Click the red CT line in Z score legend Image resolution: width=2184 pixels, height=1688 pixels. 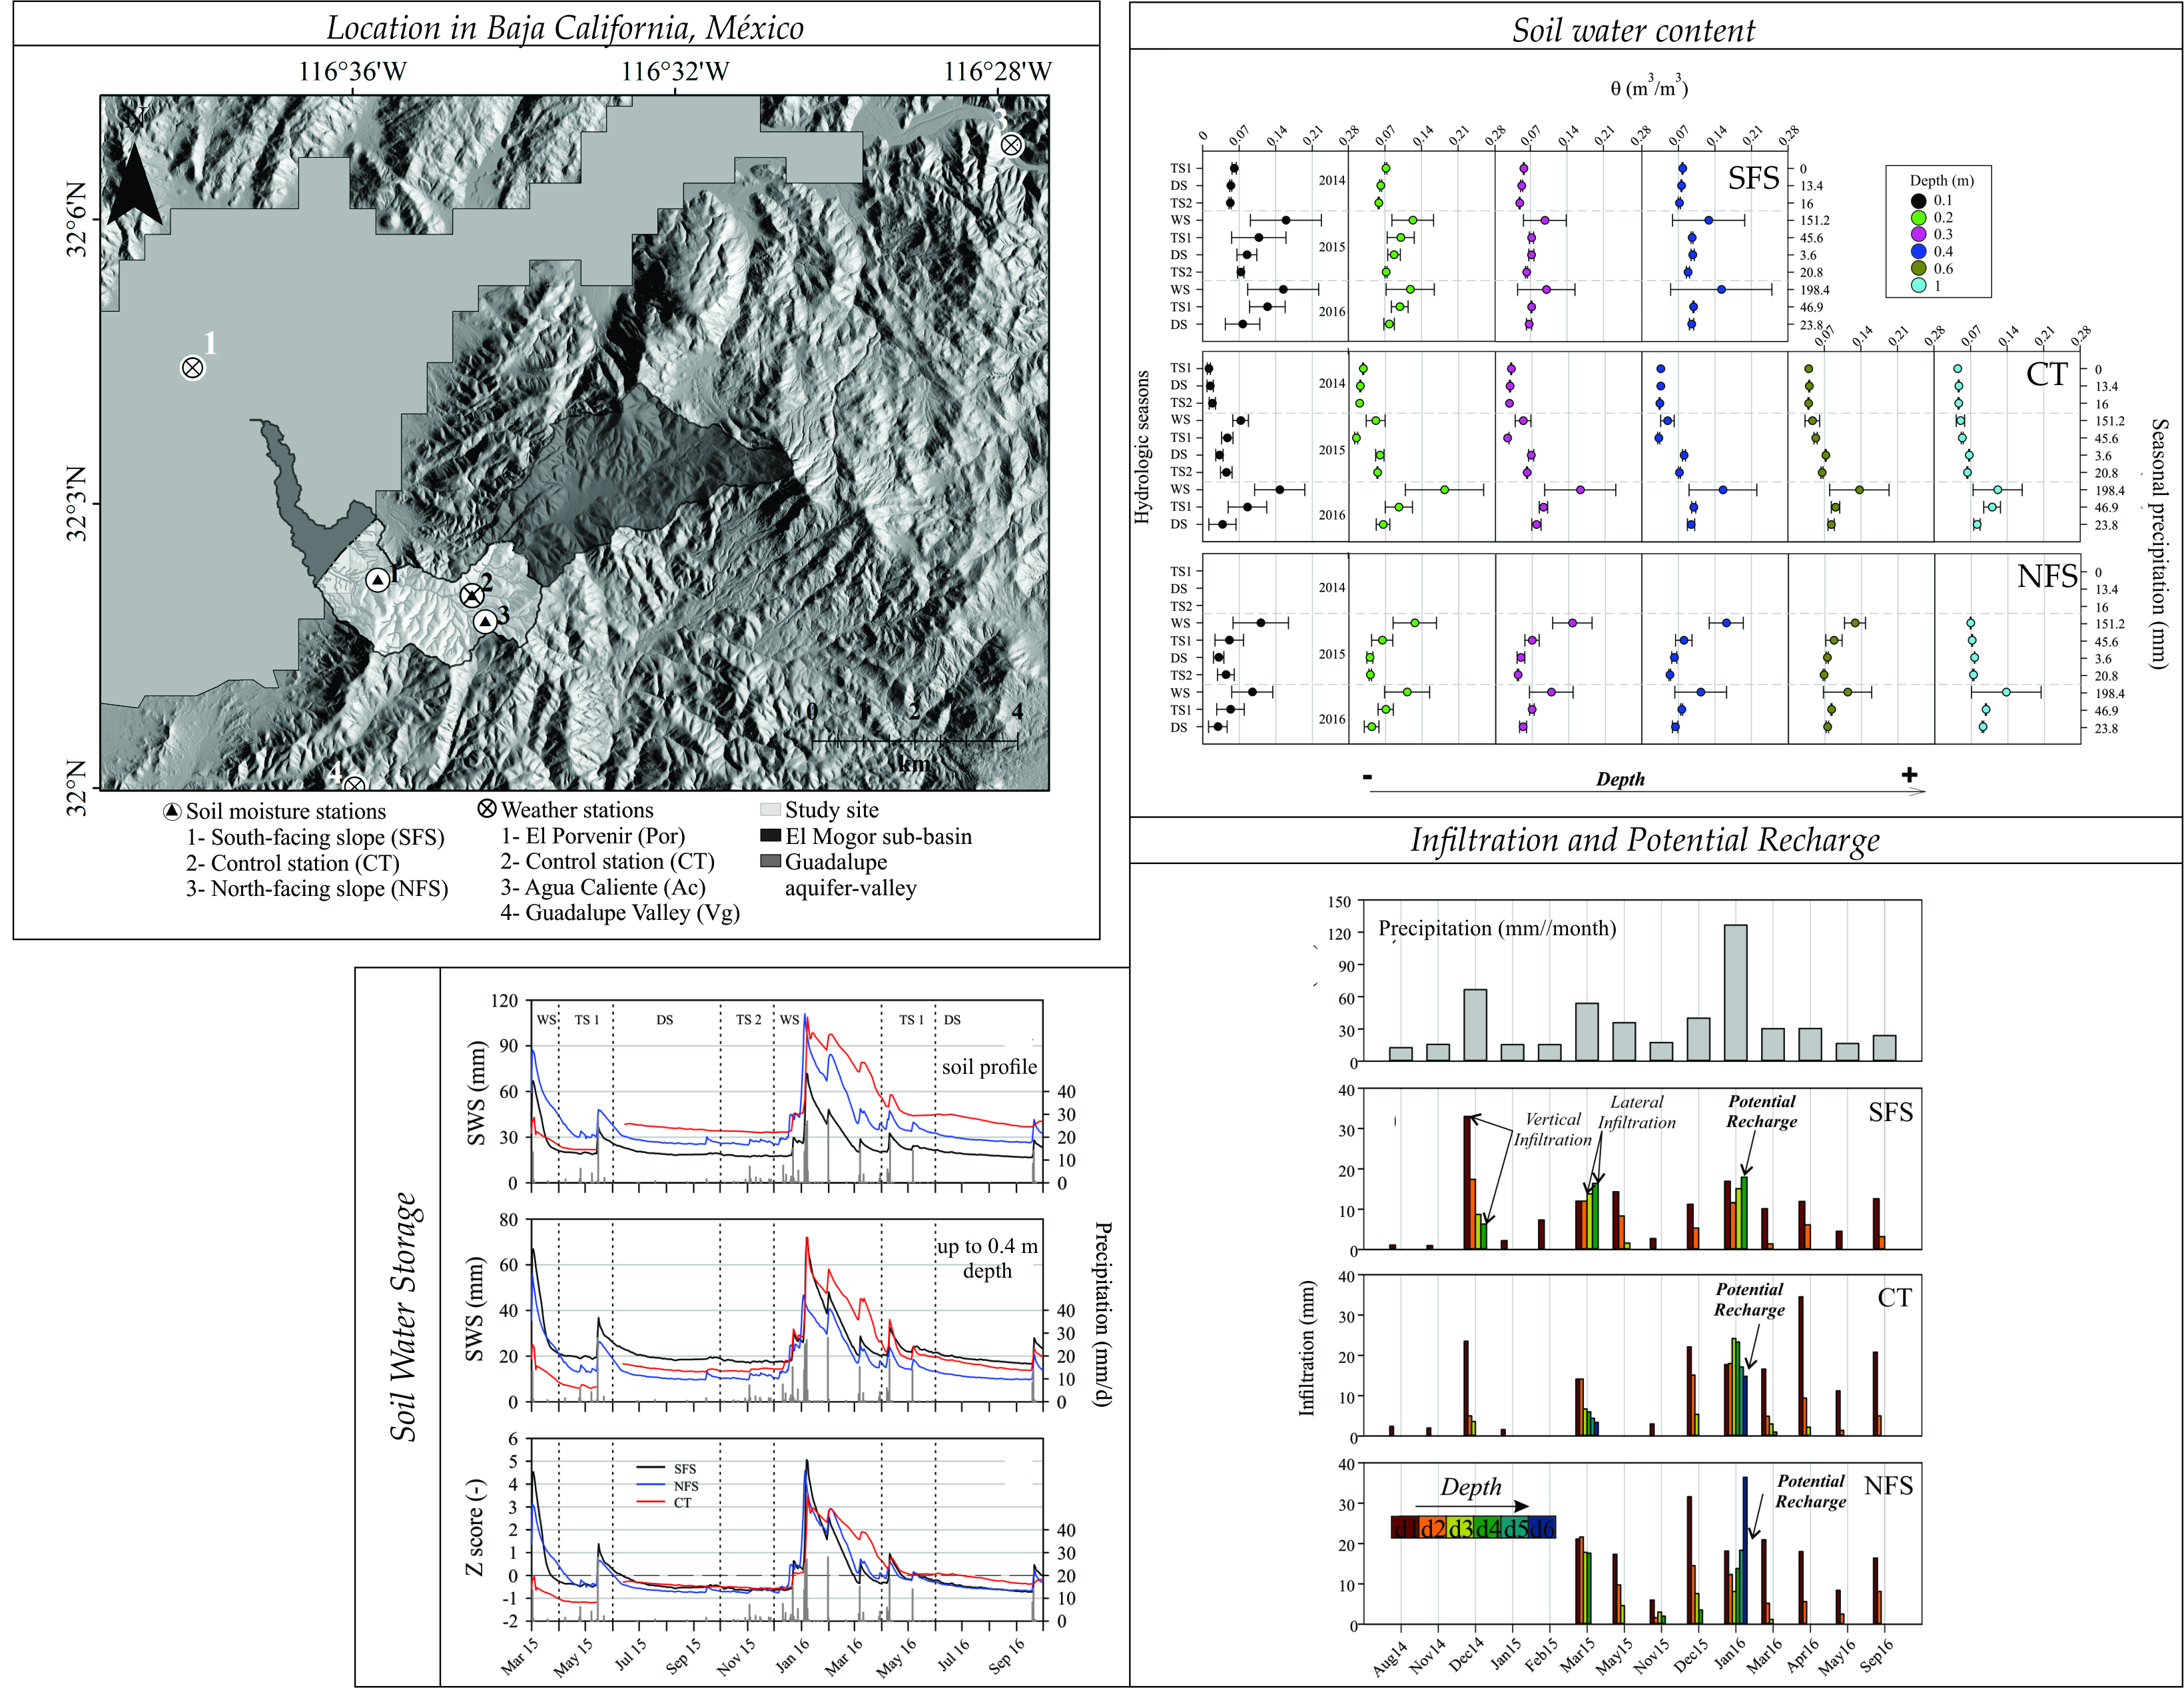coord(650,1502)
